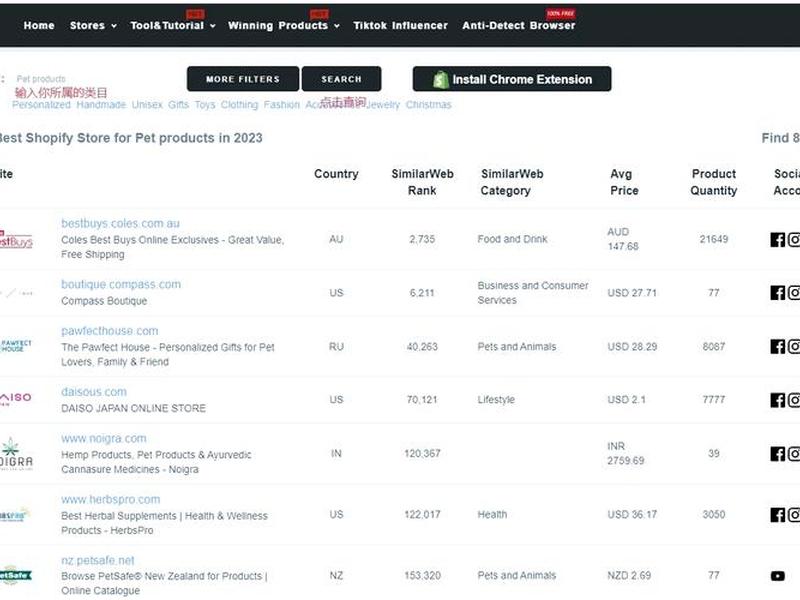Screen dimensions: 800x600
Task: Open bestbuys.coles.com.au store link
Action: [x=120, y=223]
